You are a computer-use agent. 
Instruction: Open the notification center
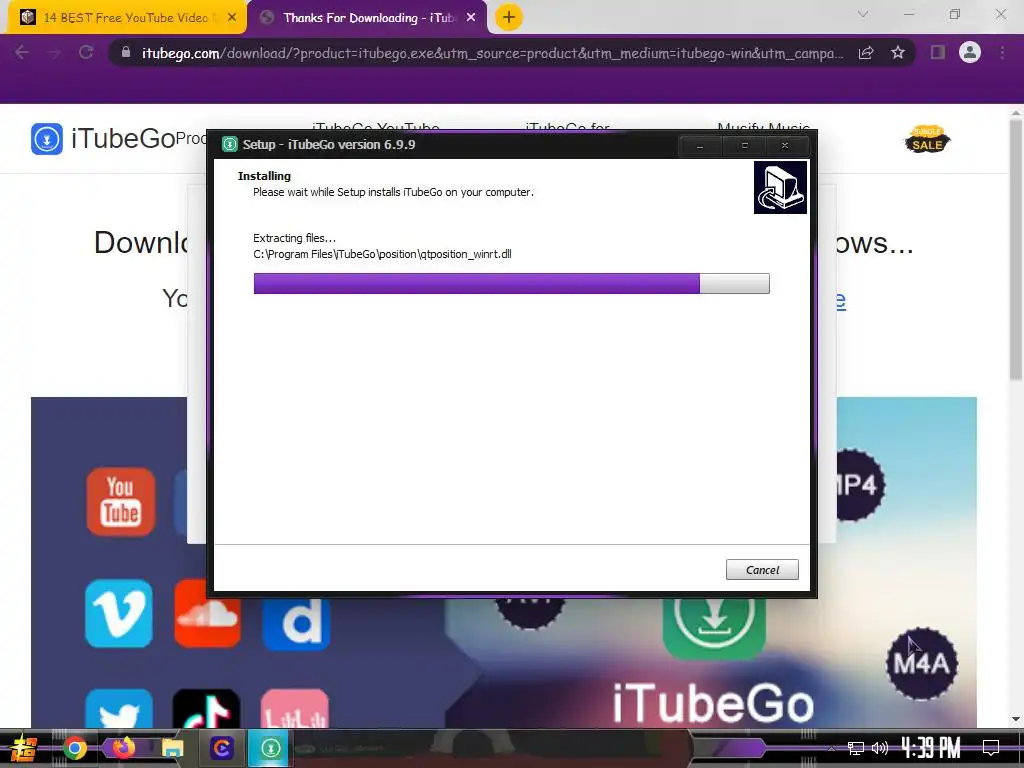tap(991, 748)
